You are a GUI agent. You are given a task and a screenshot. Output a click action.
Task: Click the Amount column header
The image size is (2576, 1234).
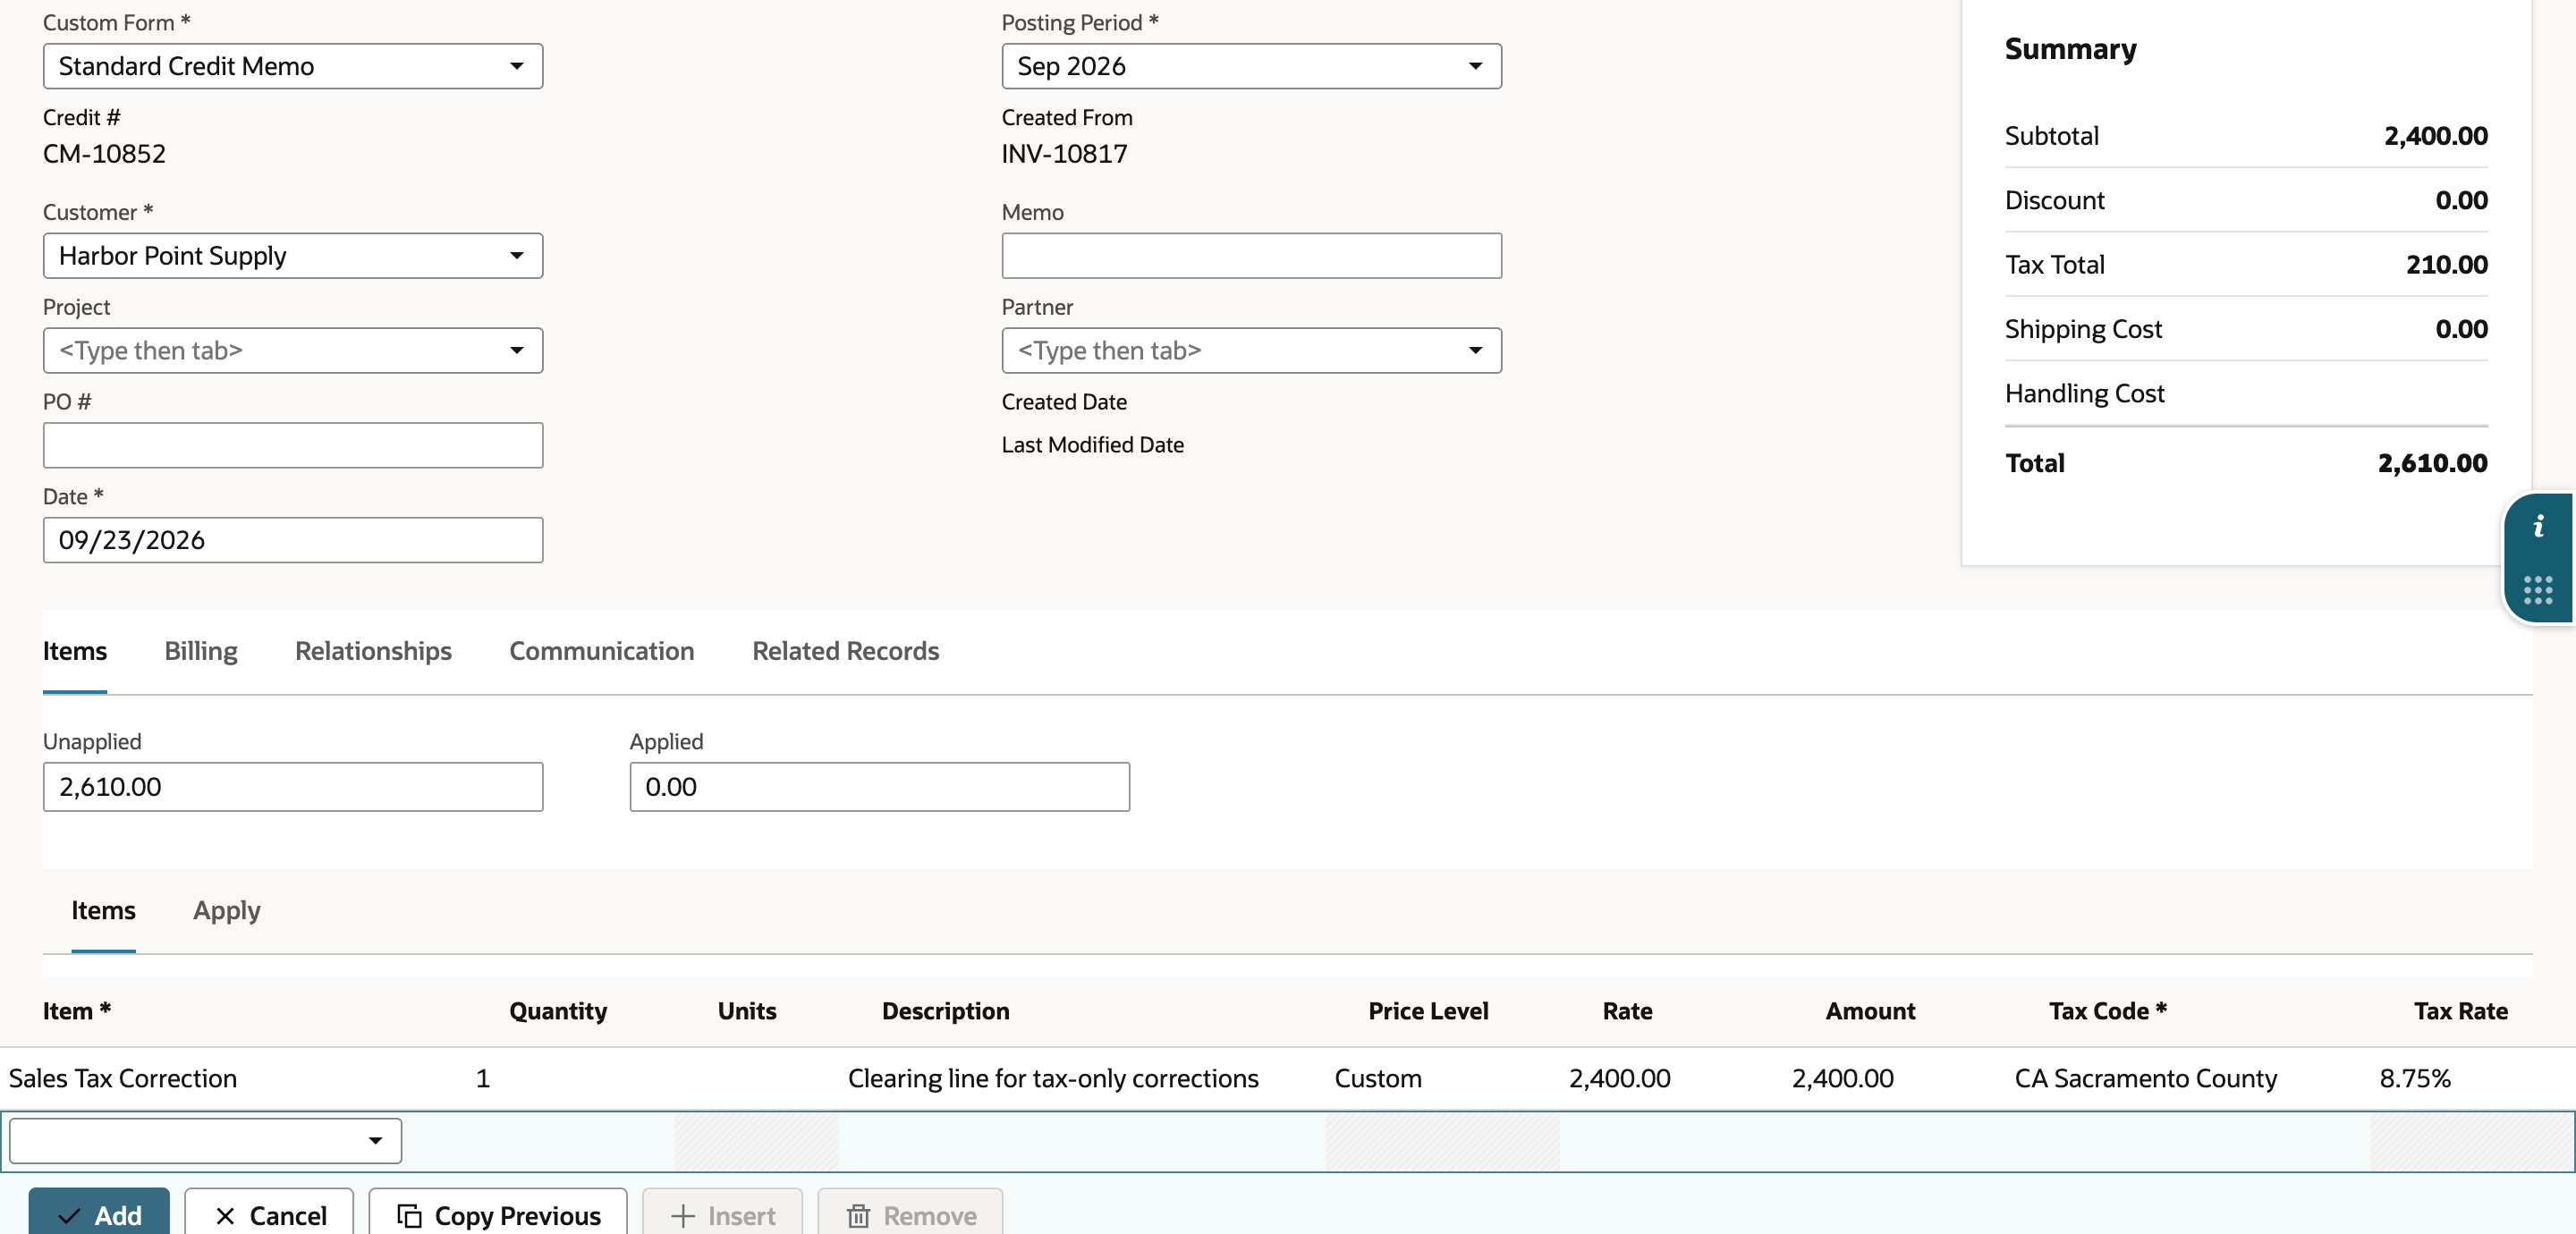pos(1870,1011)
